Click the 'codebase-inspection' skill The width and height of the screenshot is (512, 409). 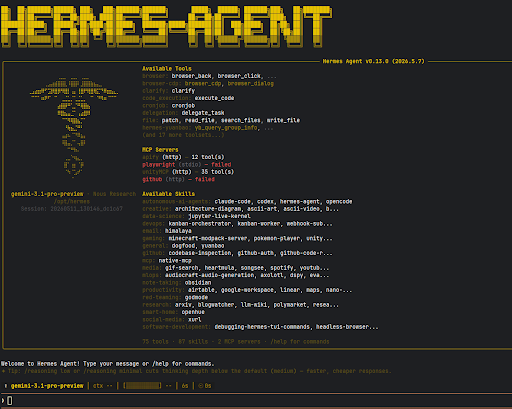click(200, 253)
